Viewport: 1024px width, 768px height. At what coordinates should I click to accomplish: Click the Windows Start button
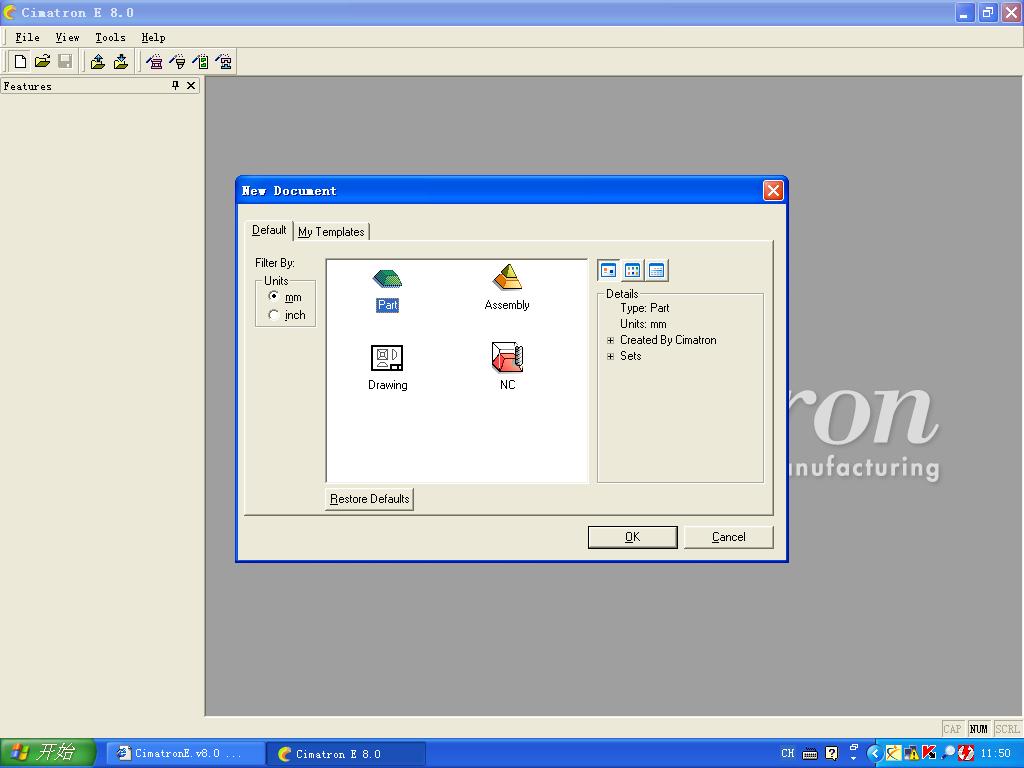(x=48, y=753)
